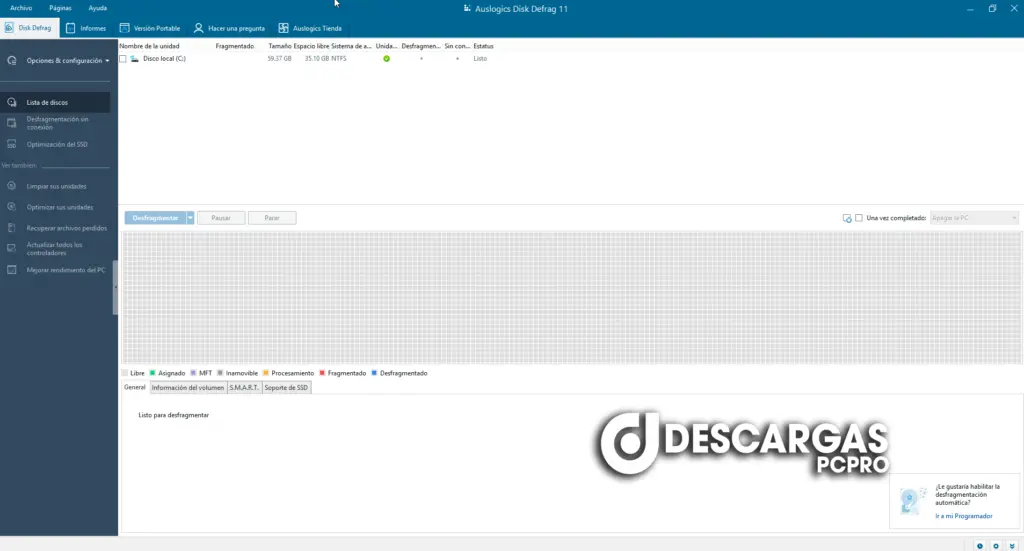Screen dimensions: 1024x551
Task: Sort by Estatus column header
Action: click(x=483, y=46)
